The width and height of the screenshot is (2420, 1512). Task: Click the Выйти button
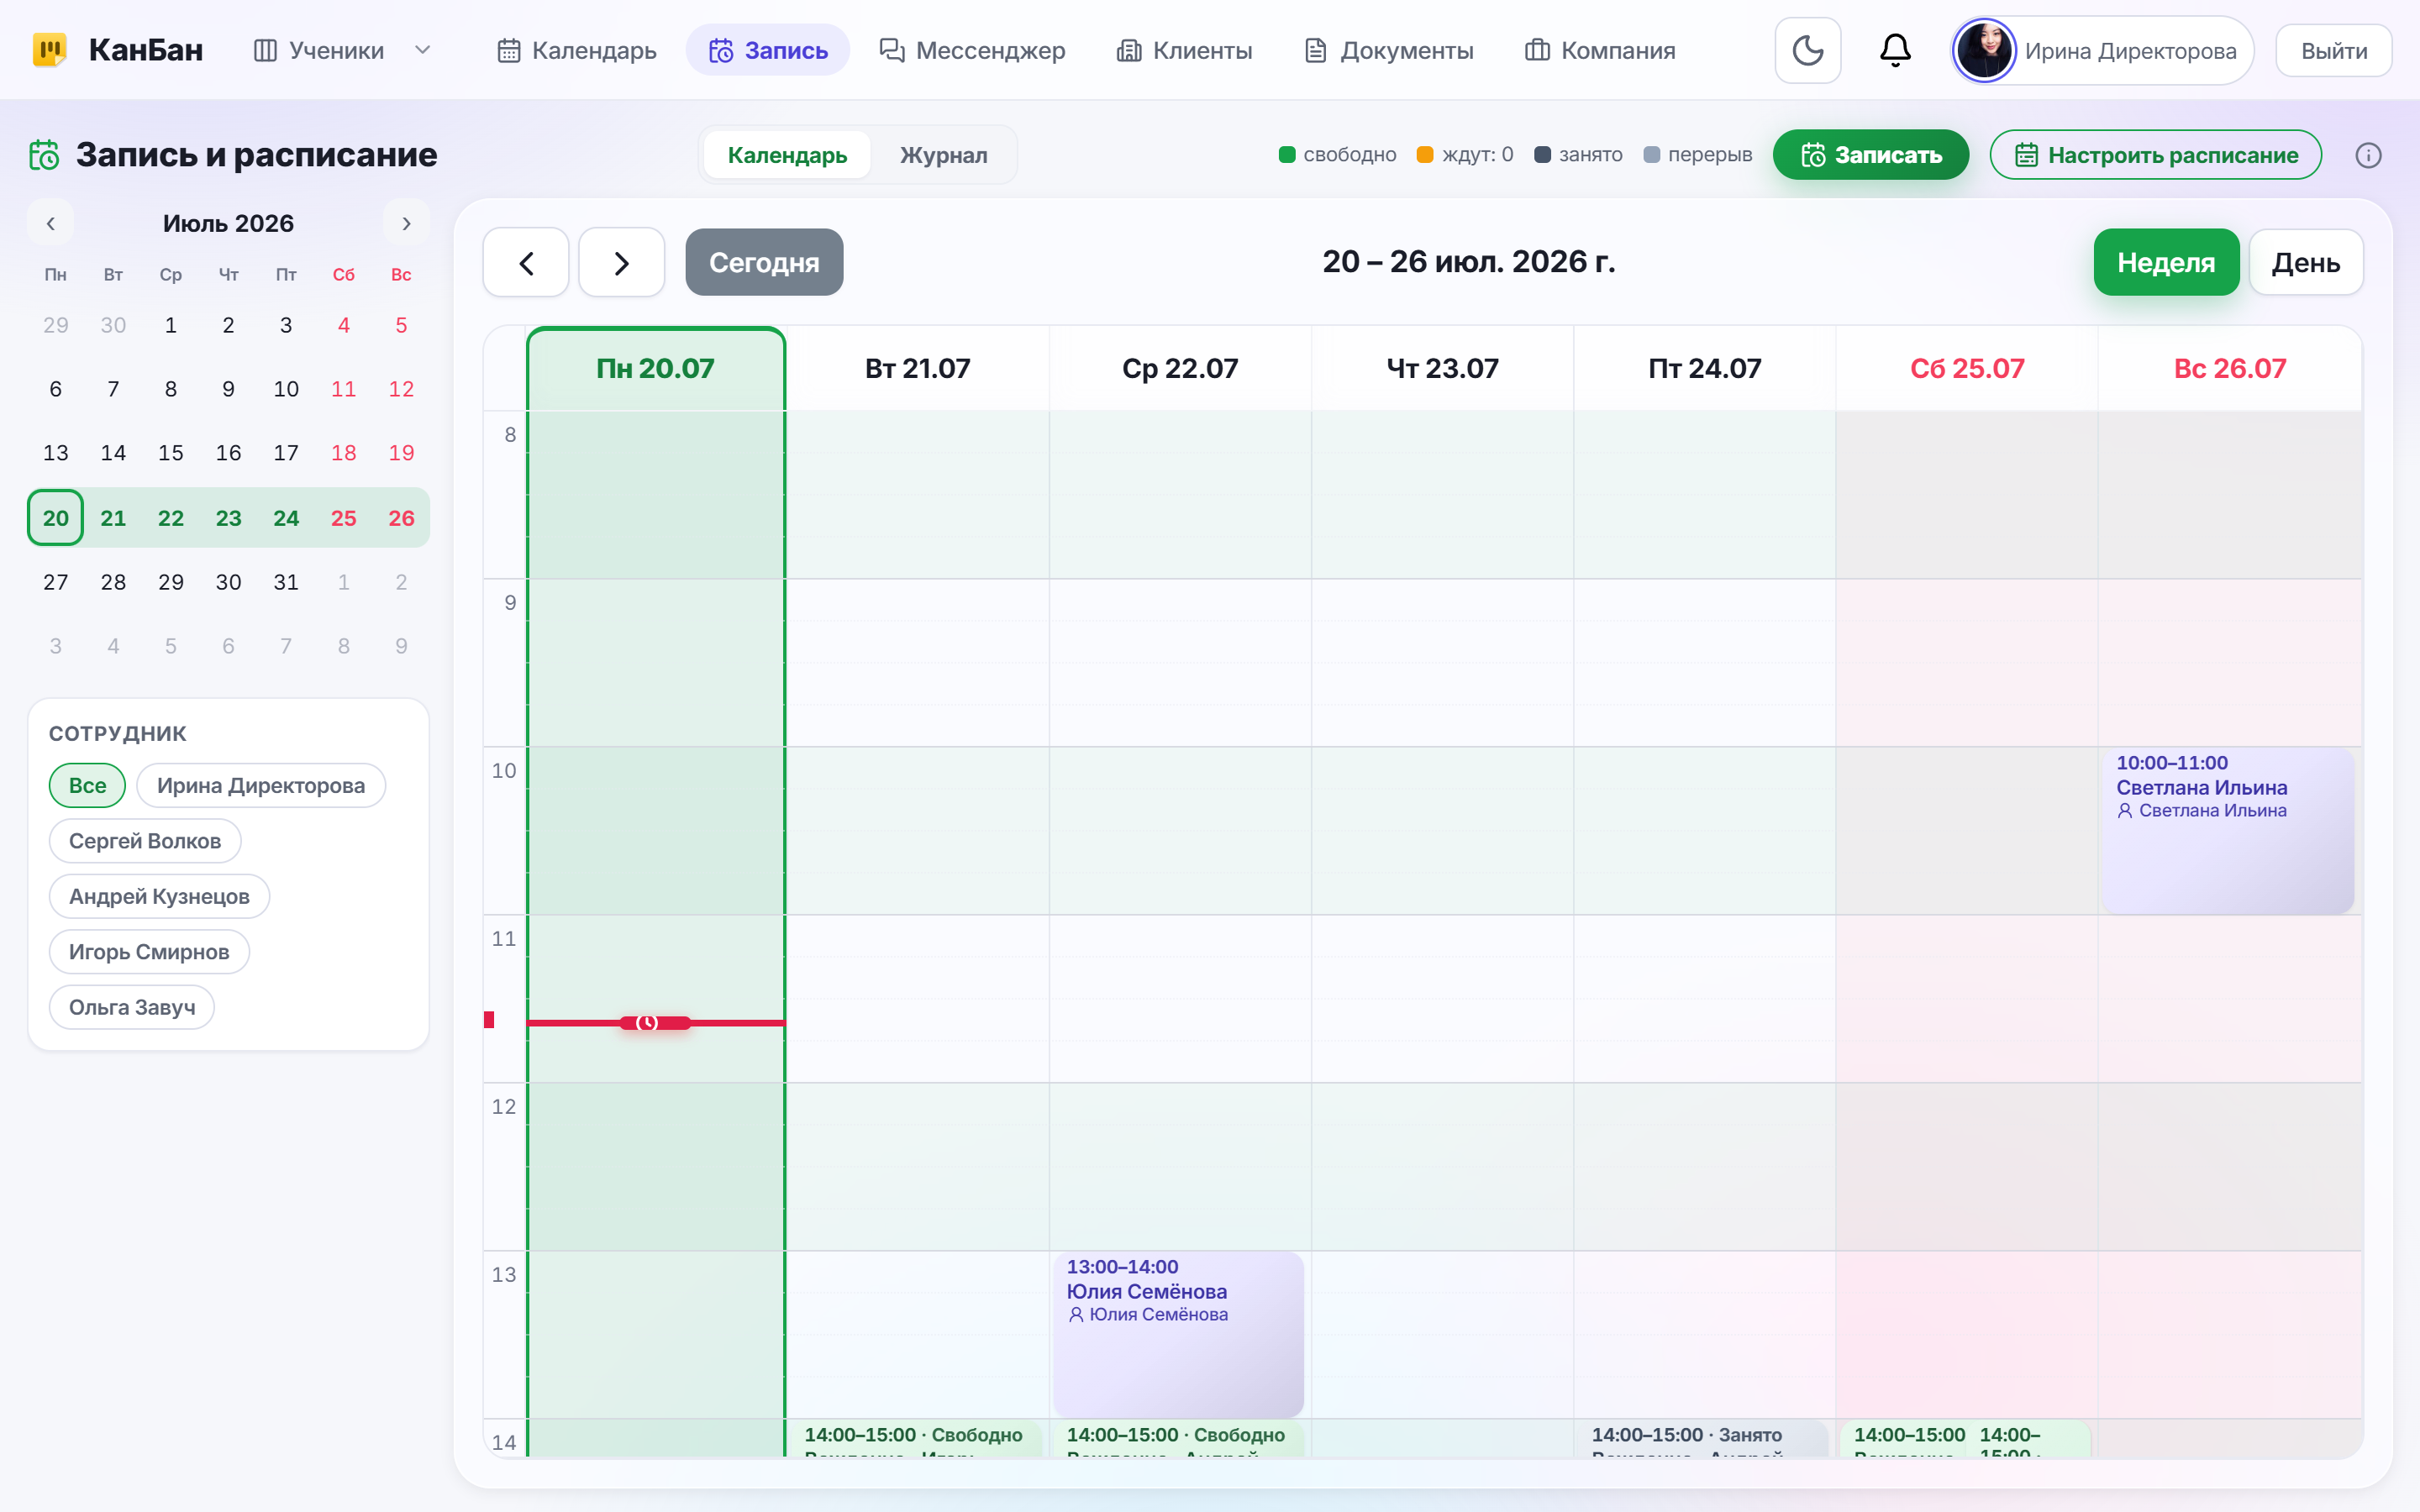[x=2333, y=50]
